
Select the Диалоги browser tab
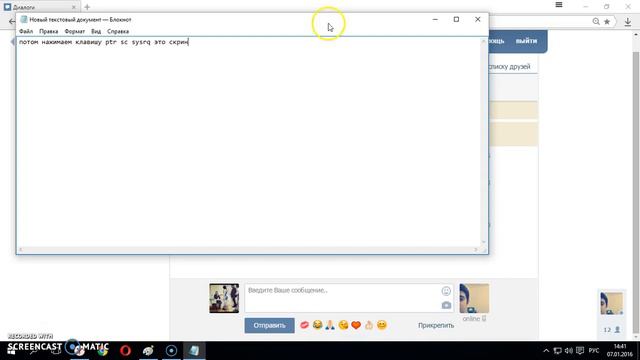[39, 7]
